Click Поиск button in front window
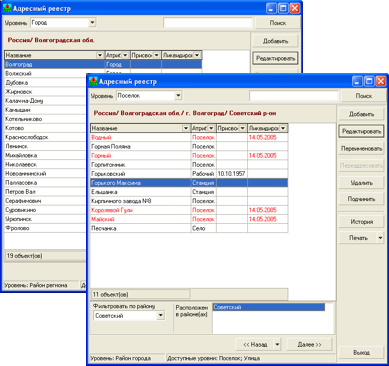 pos(363,96)
